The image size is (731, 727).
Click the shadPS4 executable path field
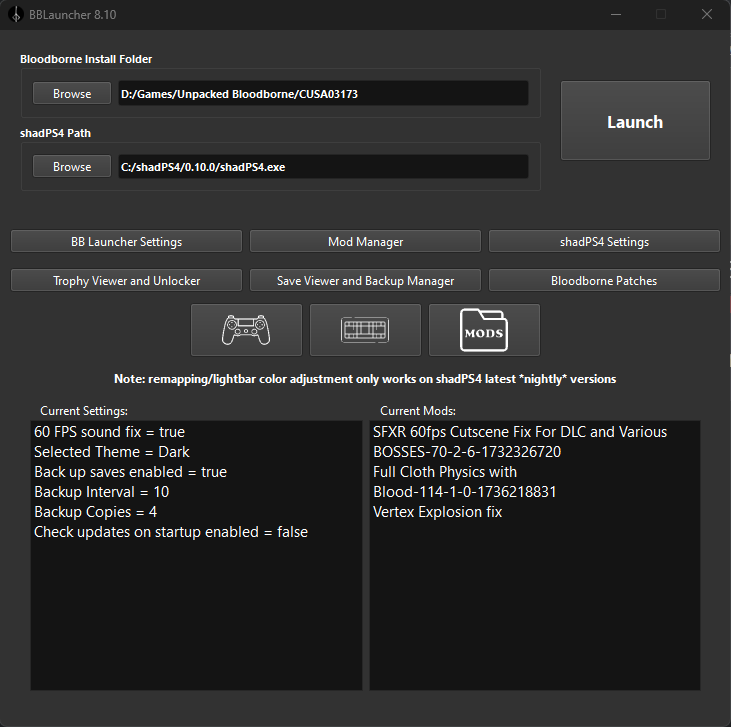(323, 166)
